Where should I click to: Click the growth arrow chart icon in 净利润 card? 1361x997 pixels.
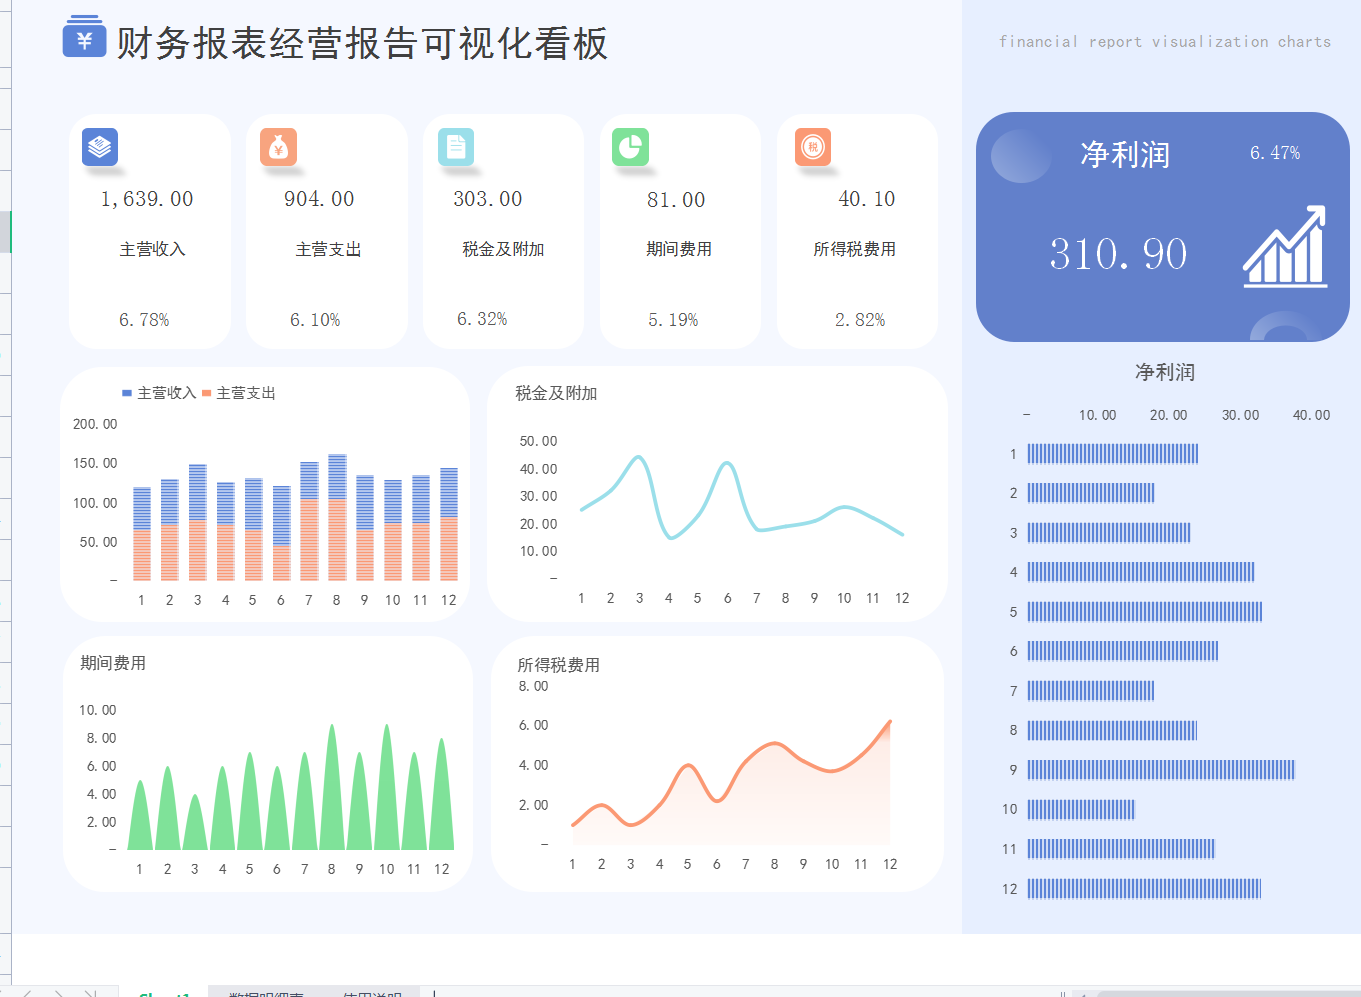(1285, 246)
